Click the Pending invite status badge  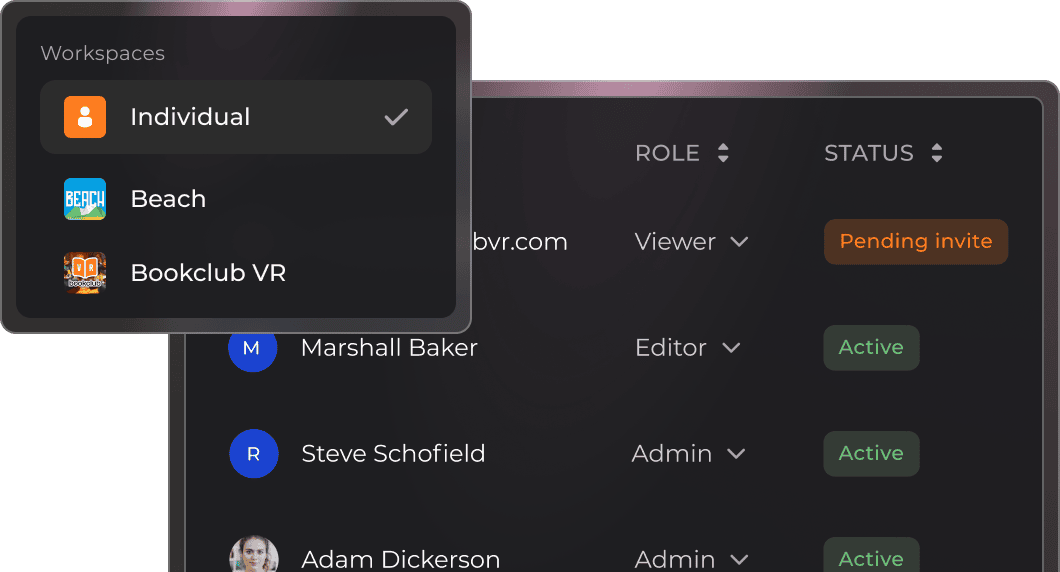tap(915, 242)
